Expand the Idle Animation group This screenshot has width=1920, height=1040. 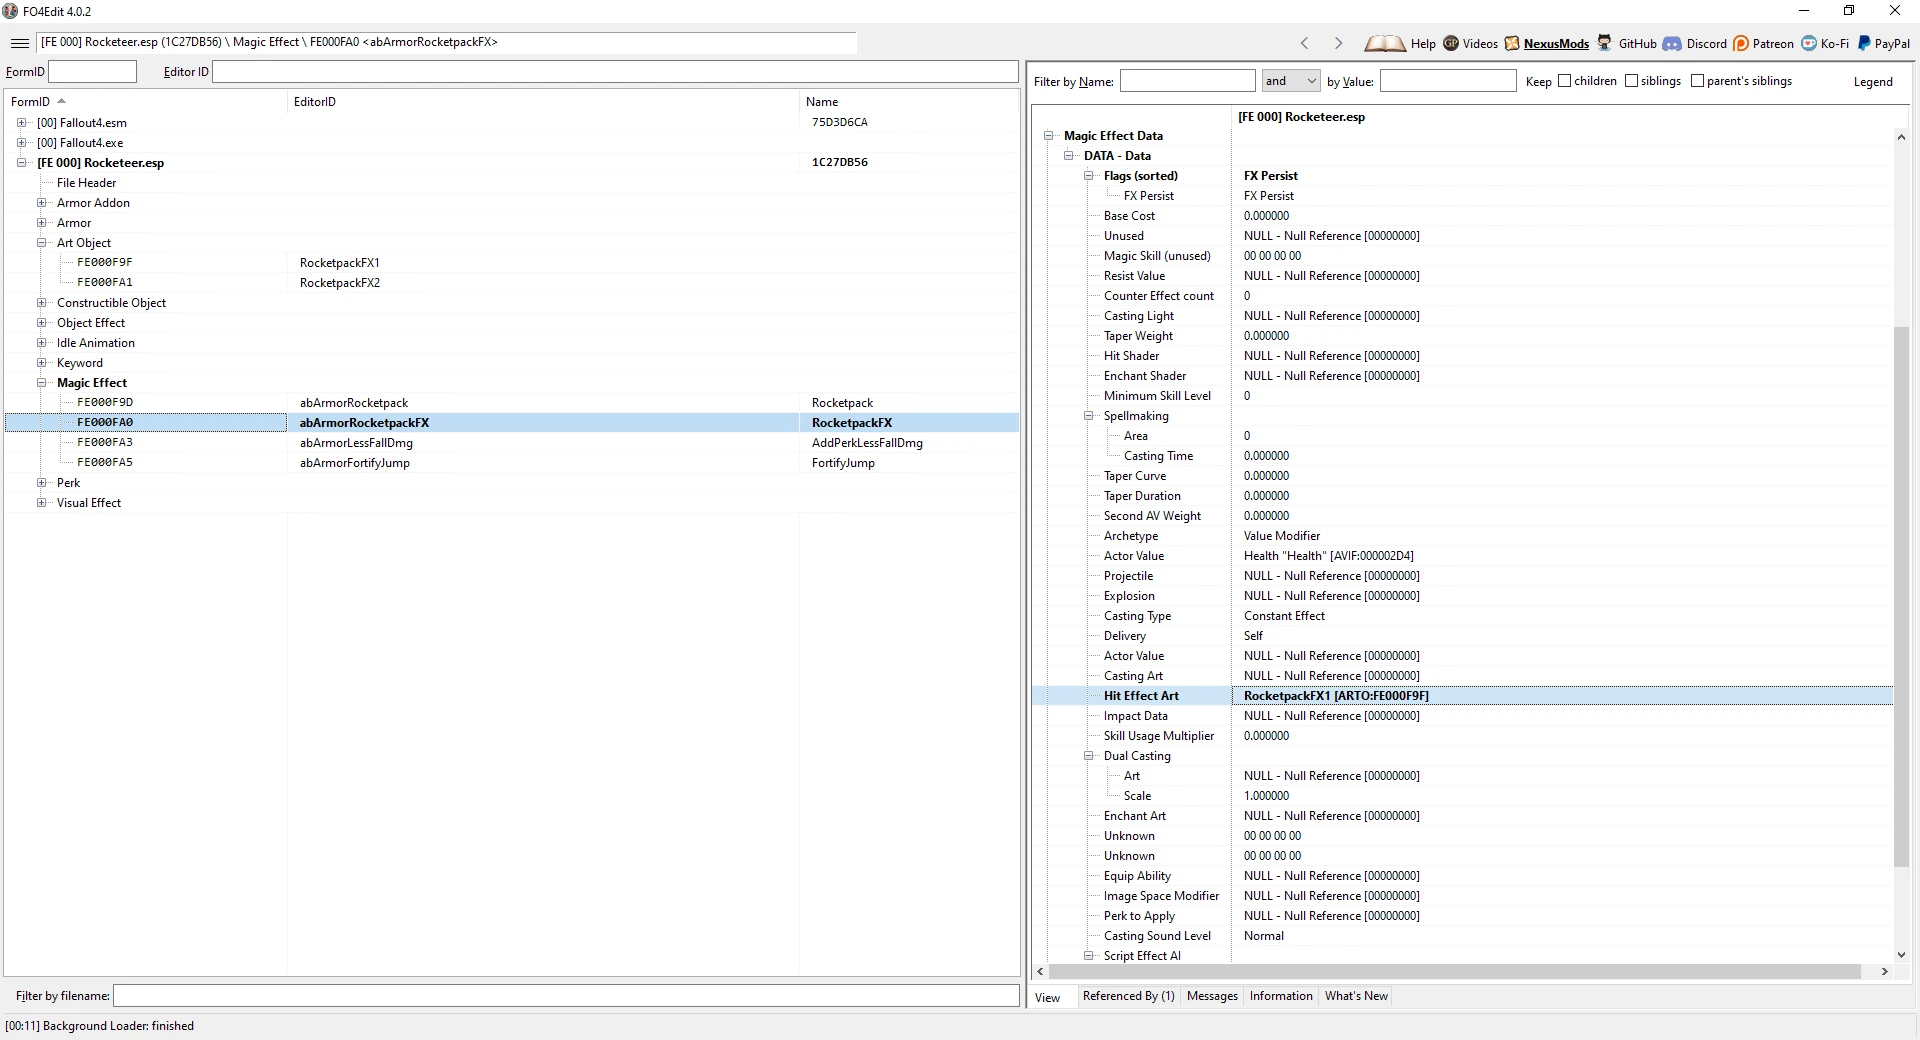[41, 343]
